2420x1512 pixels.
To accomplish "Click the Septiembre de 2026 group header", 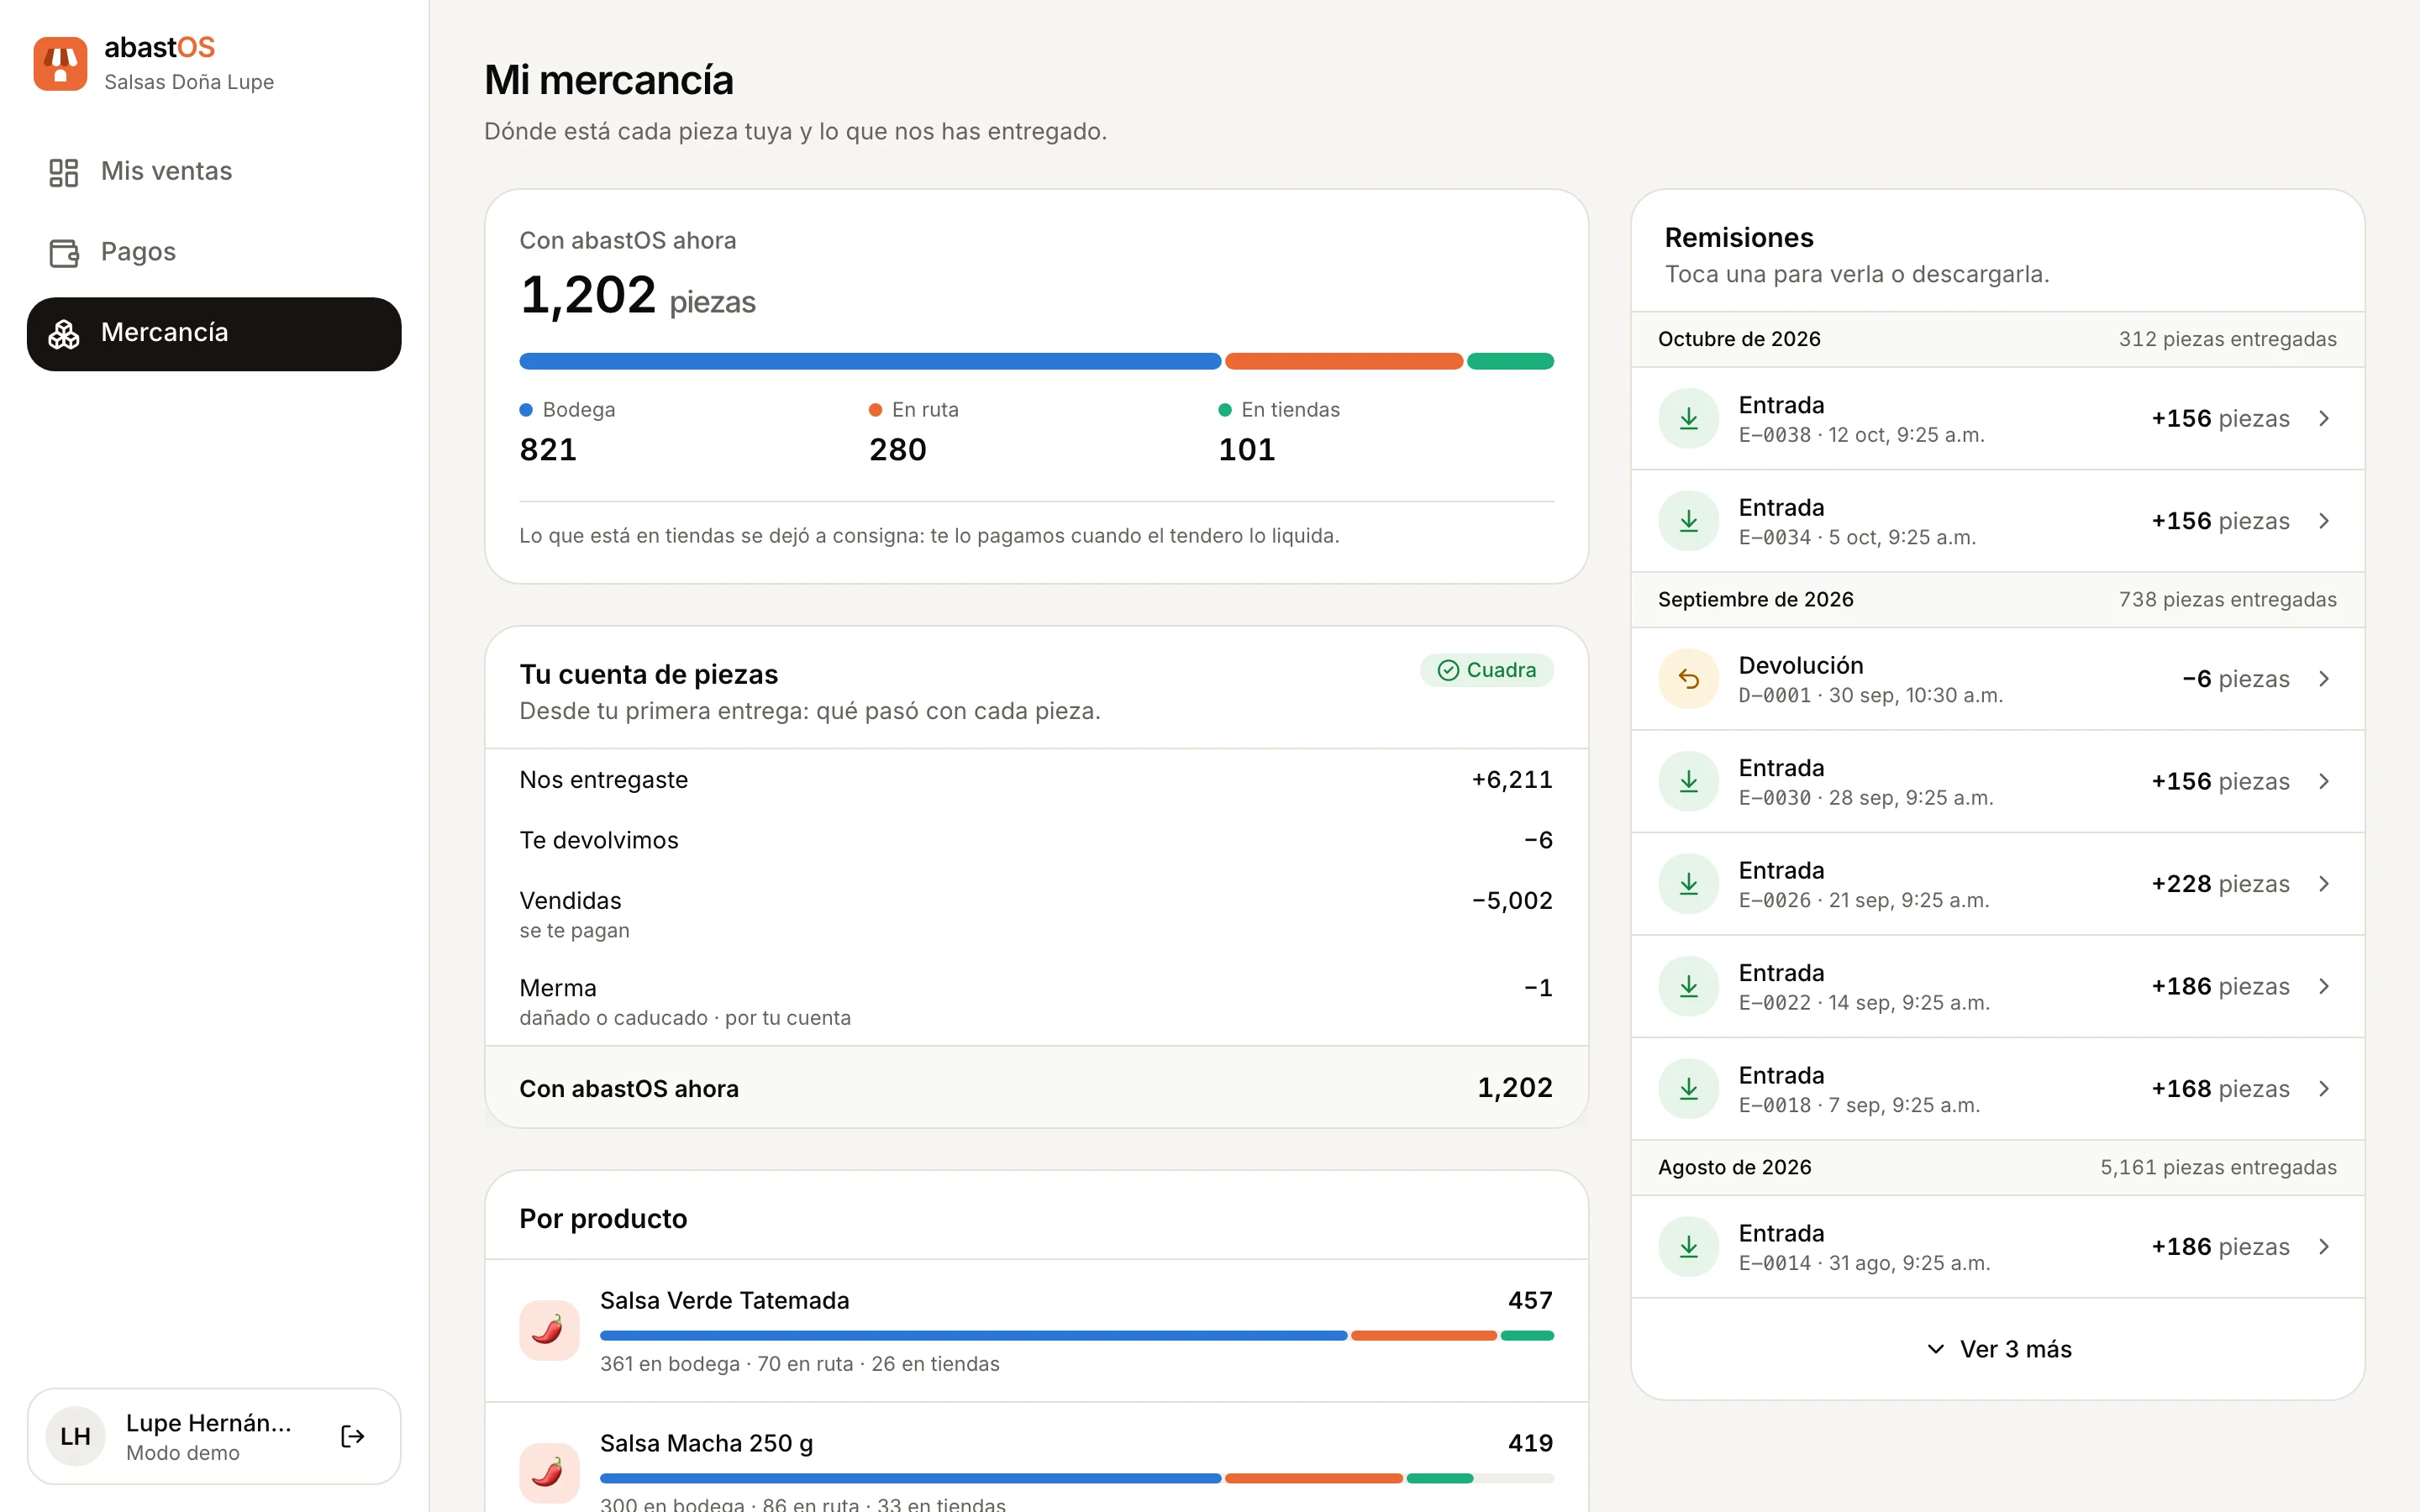I will pyautogui.click(x=1998, y=600).
